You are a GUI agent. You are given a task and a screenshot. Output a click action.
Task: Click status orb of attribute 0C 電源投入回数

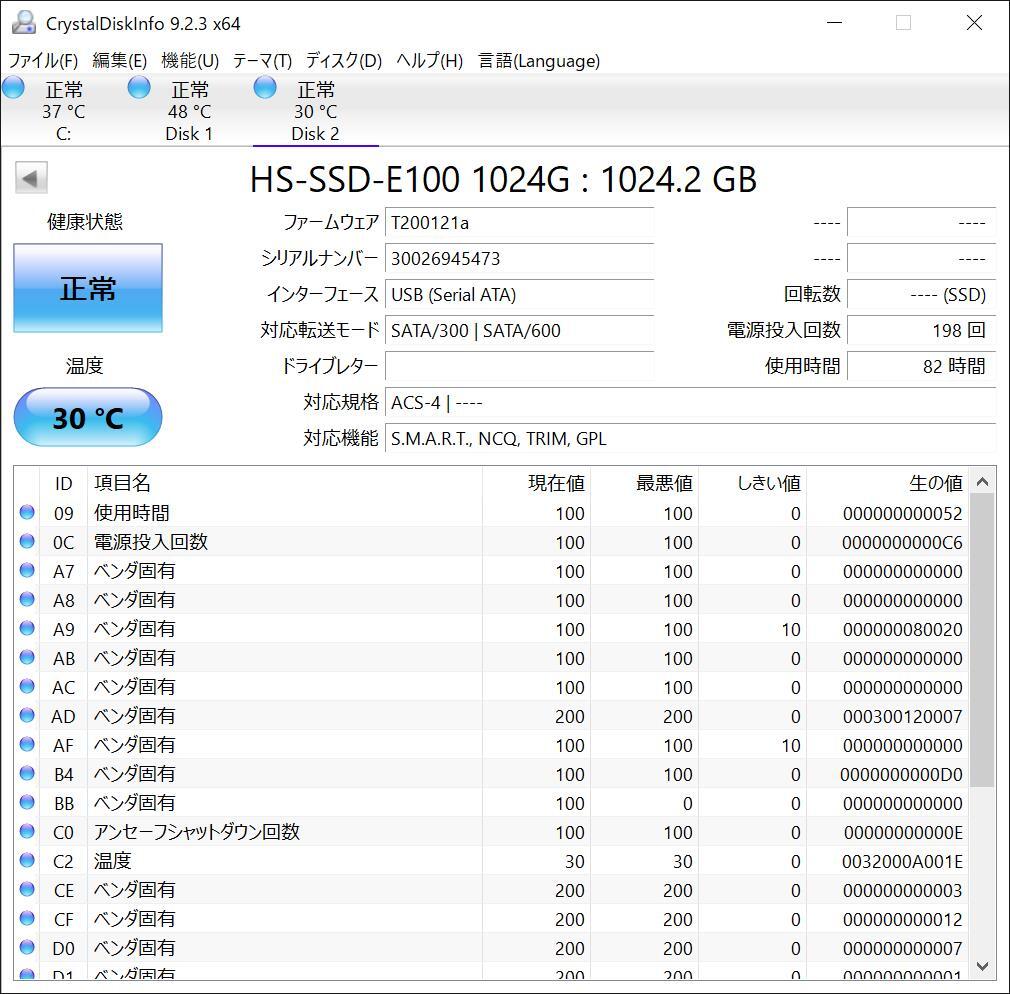pos(27,541)
